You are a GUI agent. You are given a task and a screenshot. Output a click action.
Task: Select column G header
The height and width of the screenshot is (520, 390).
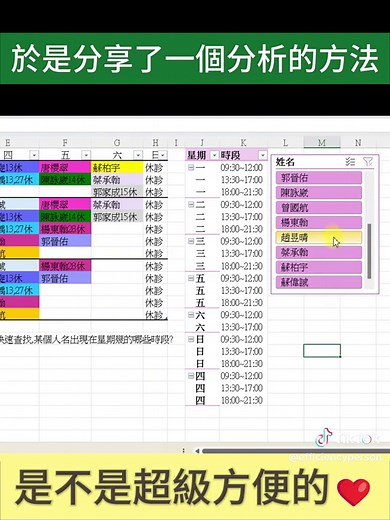(x=117, y=143)
